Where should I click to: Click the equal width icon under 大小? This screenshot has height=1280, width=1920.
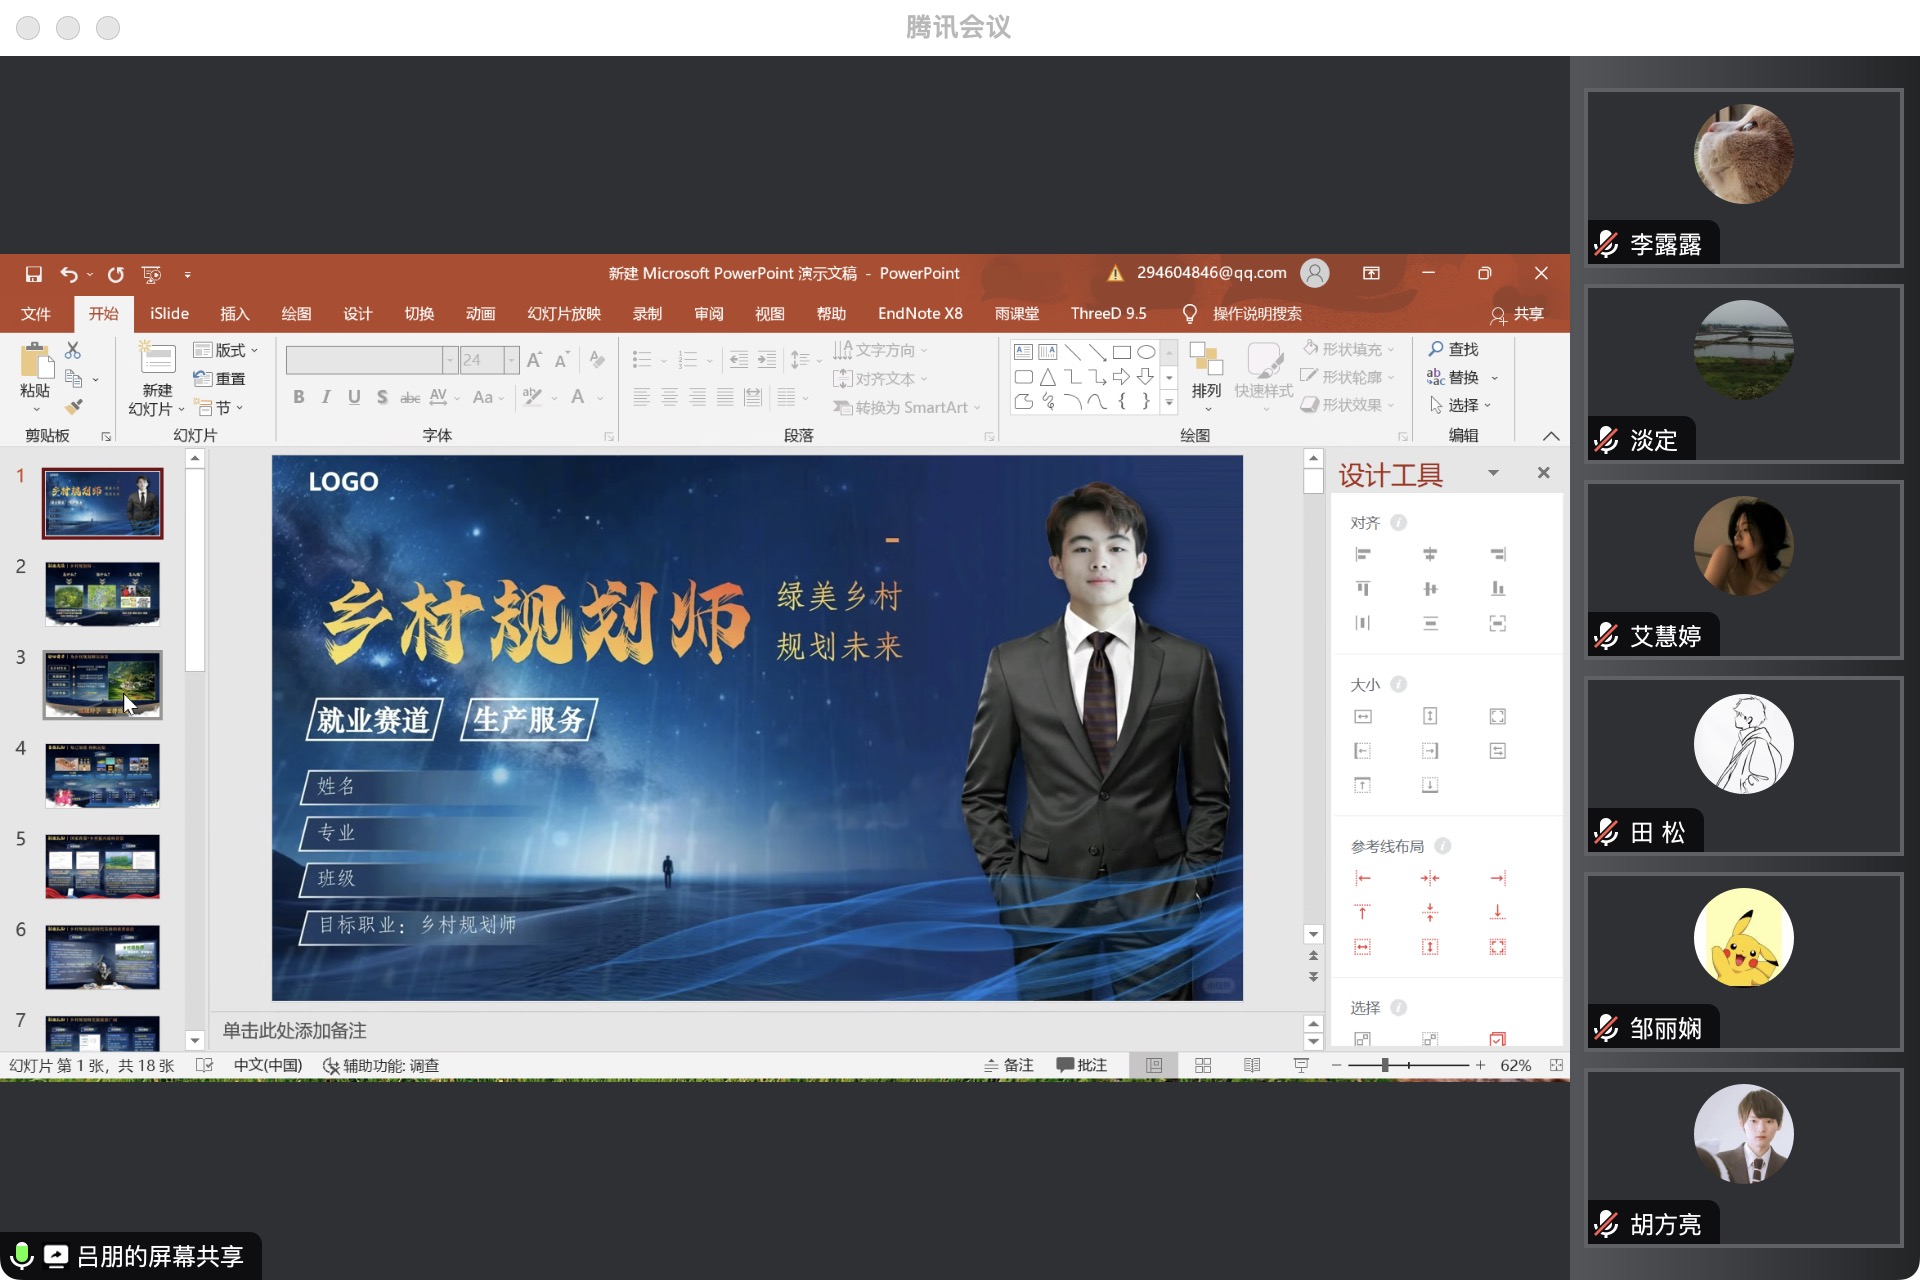(x=1362, y=716)
